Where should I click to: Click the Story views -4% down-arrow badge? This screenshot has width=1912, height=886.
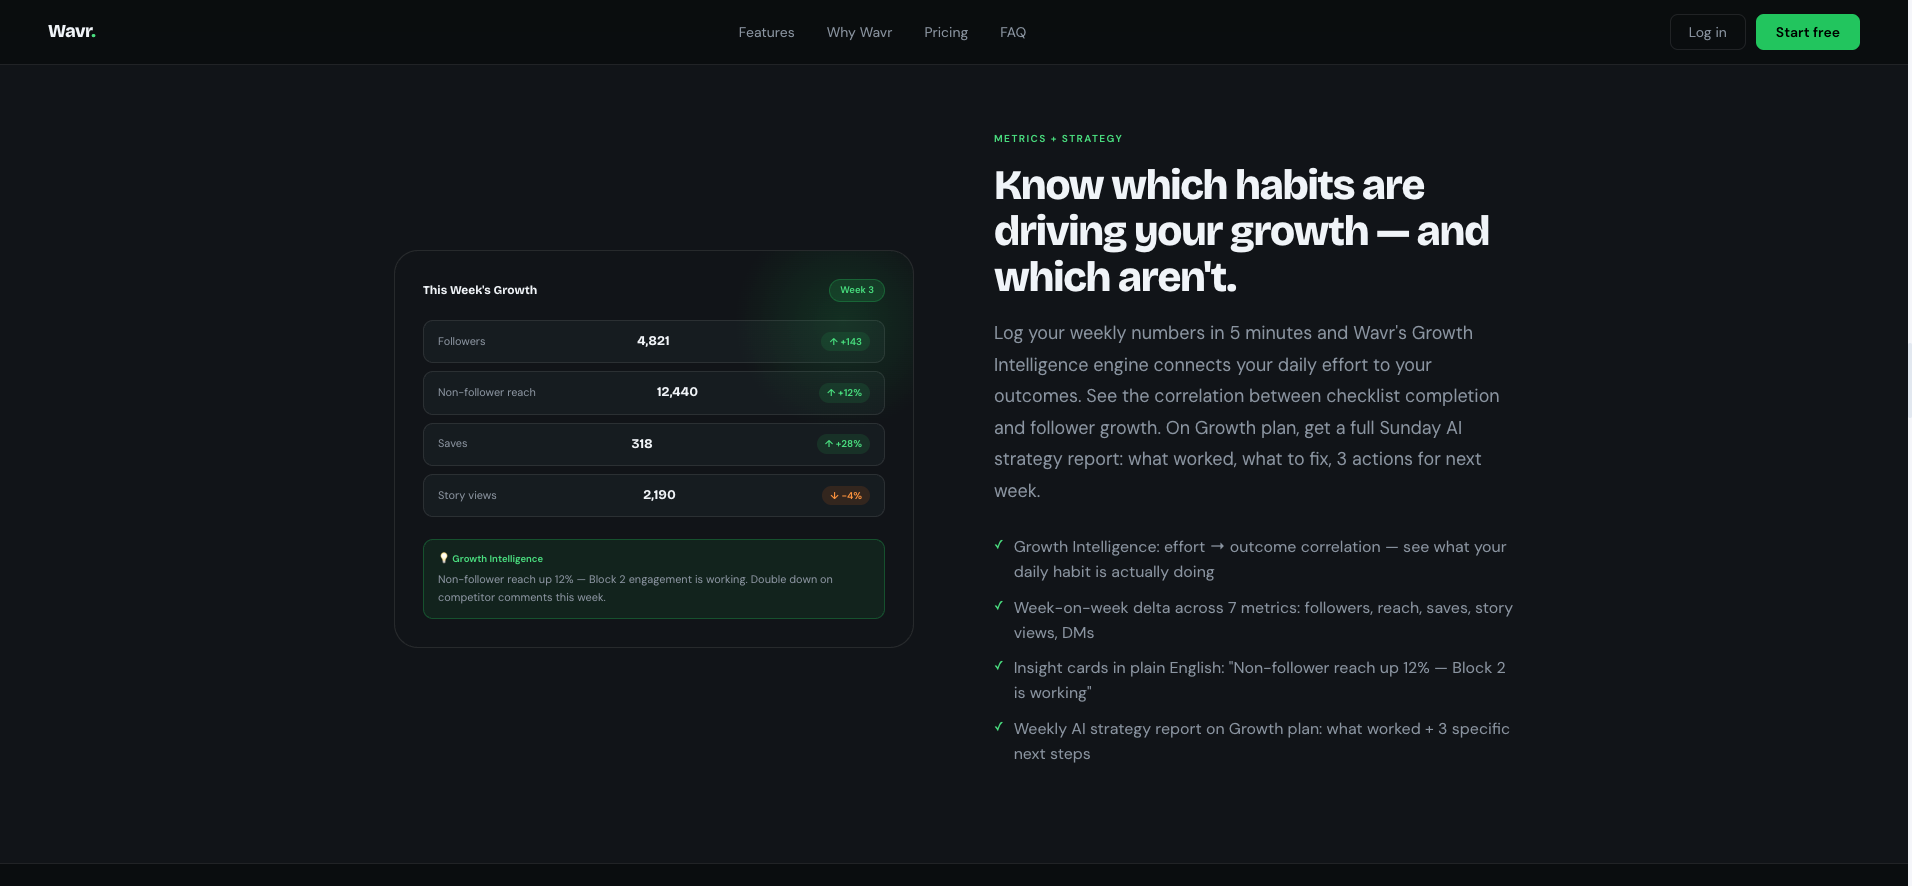point(846,496)
